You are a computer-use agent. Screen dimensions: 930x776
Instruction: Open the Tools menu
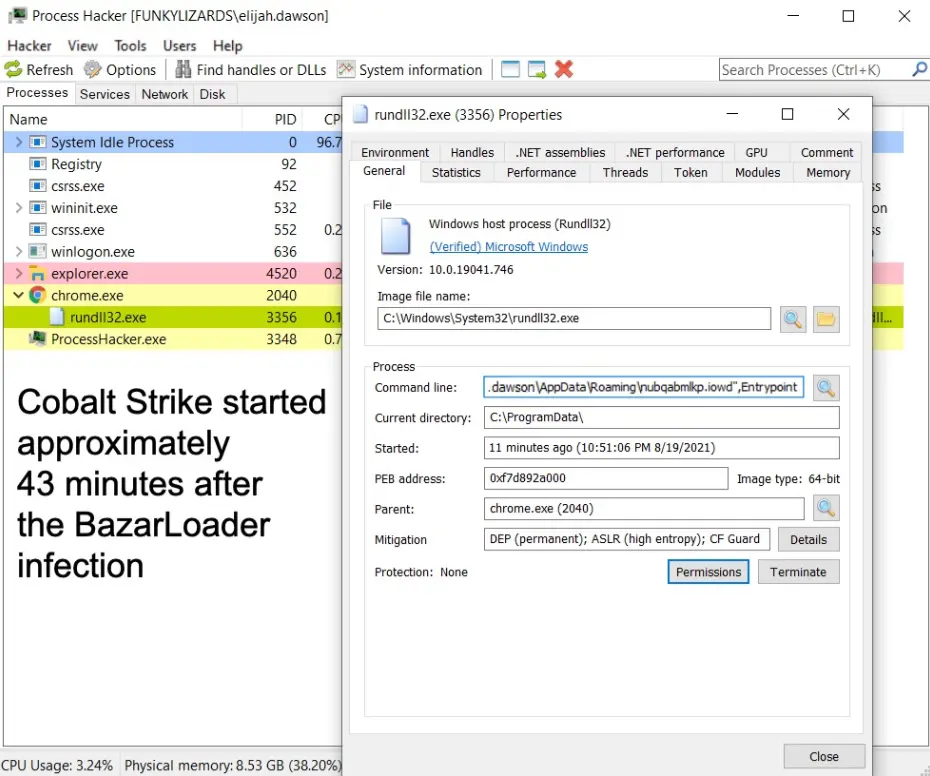(x=130, y=46)
